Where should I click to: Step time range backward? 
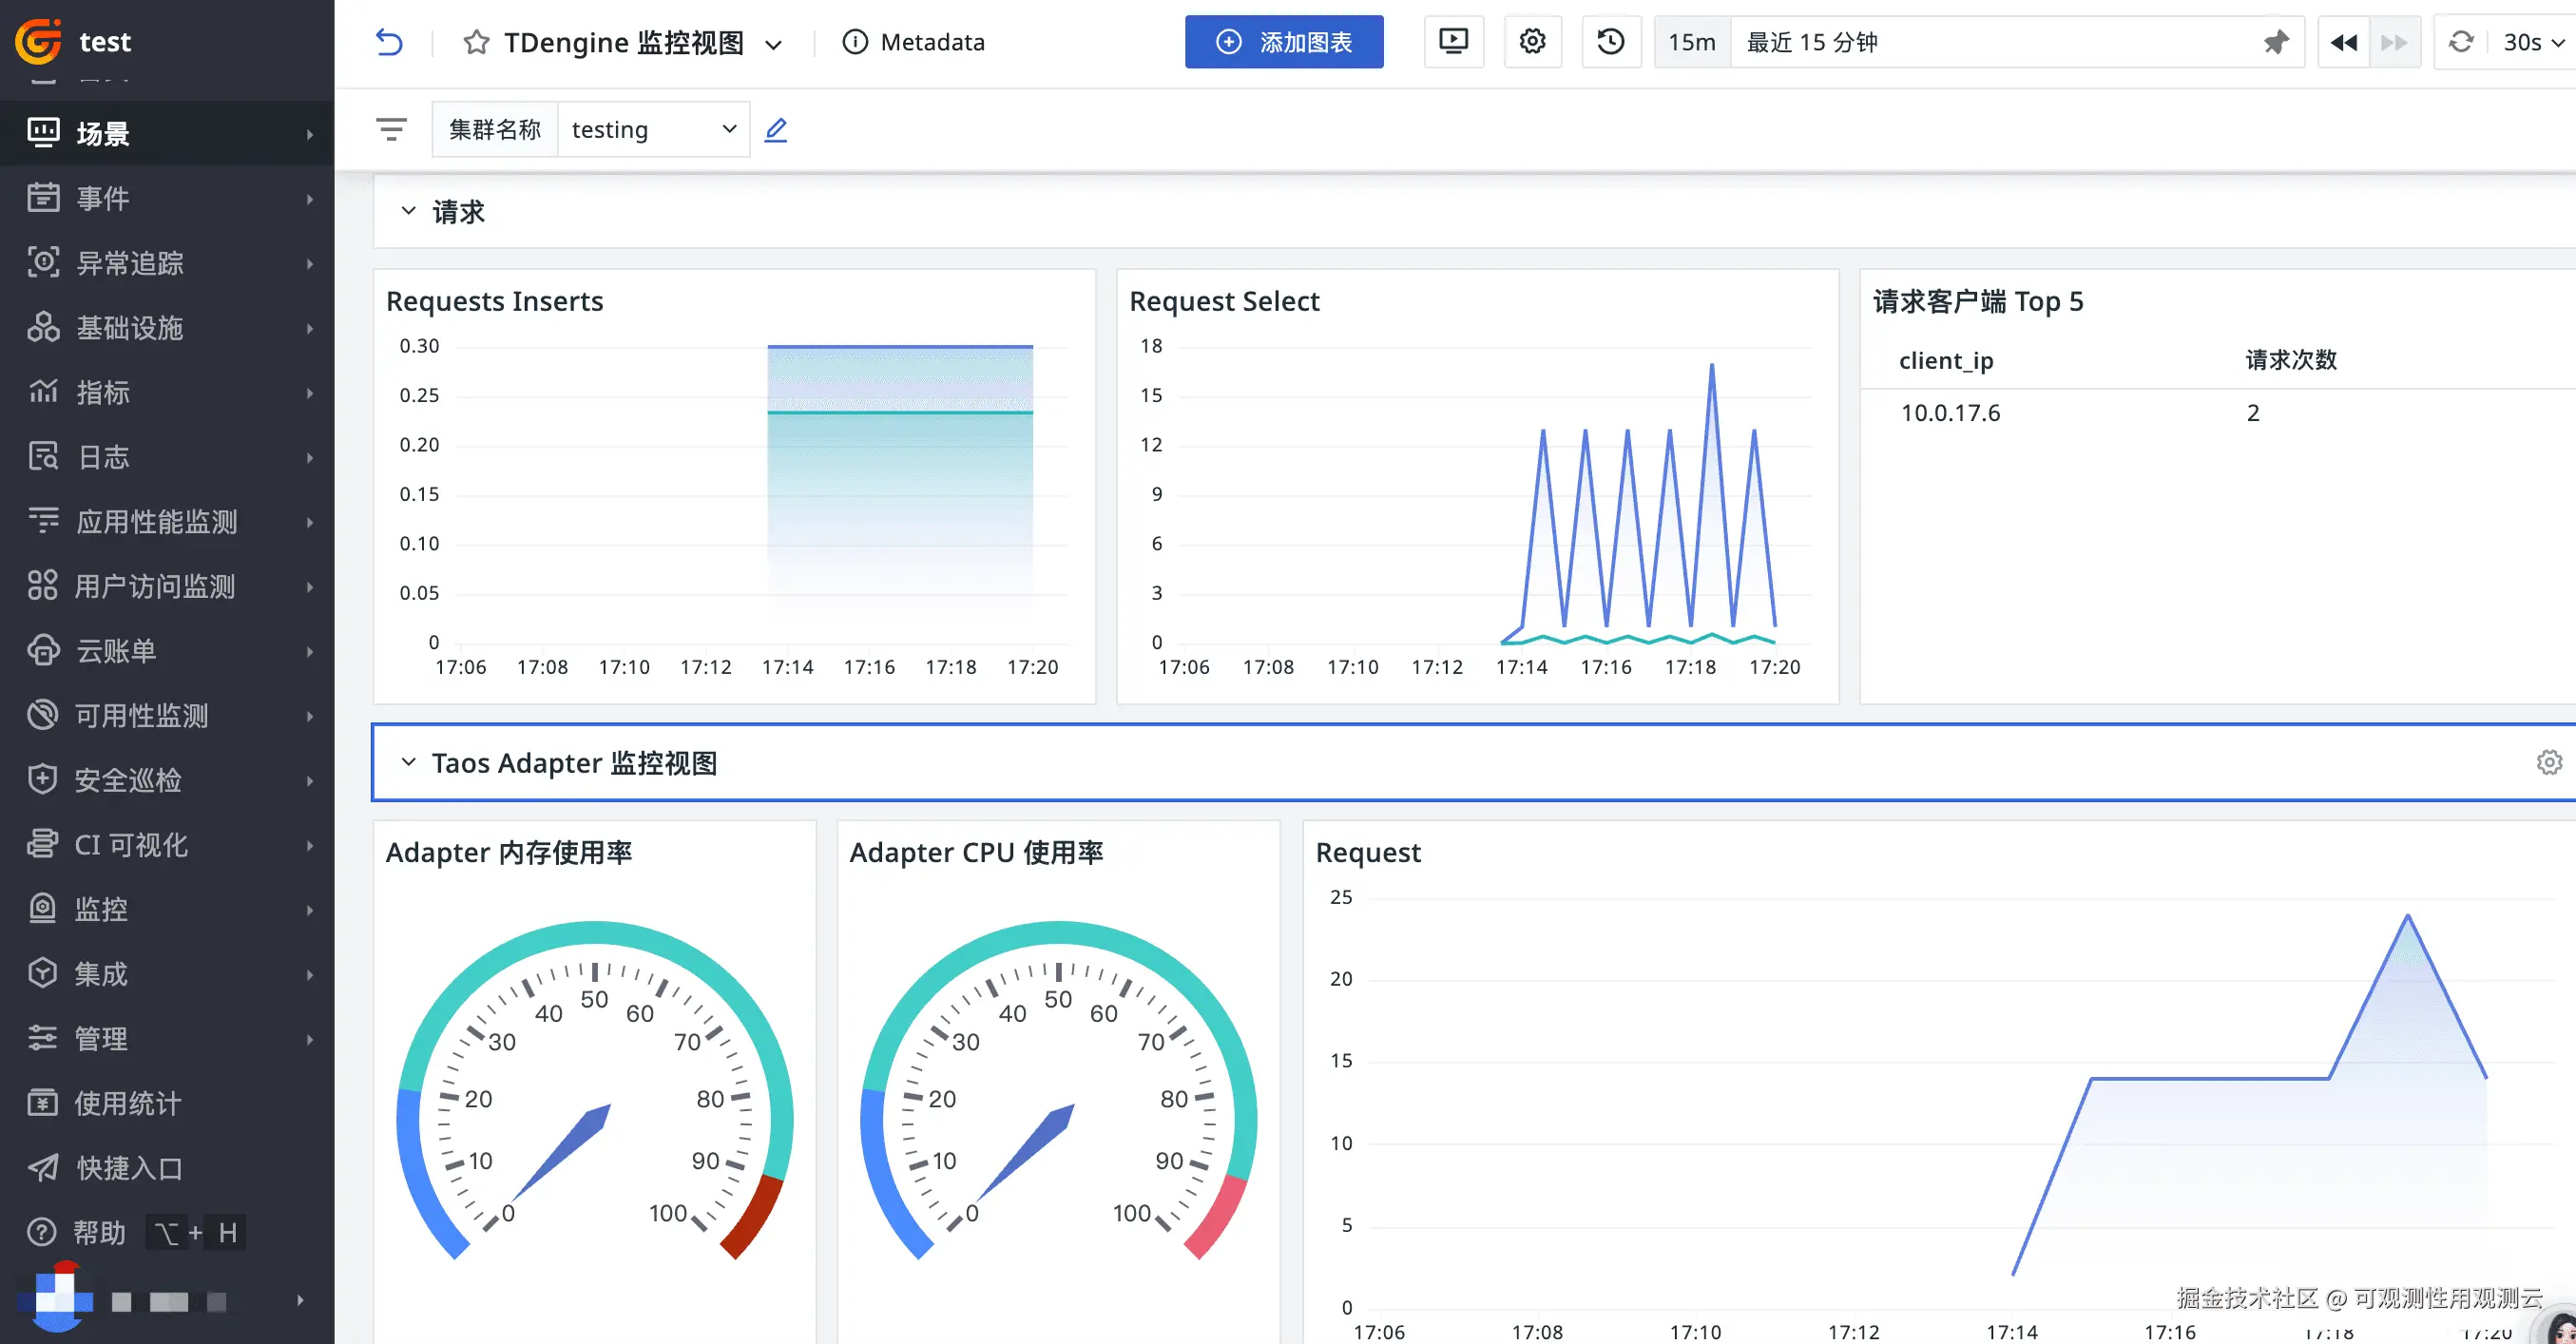tap(2343, 42)
